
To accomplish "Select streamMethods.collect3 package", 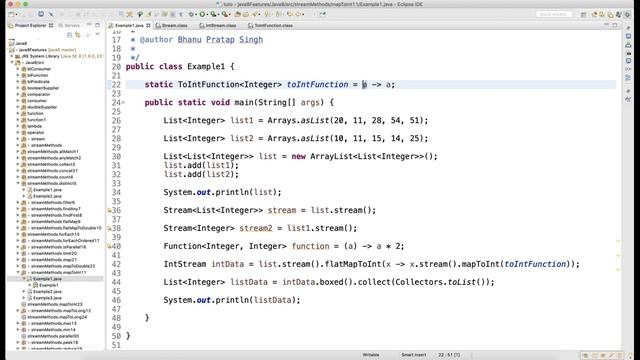I will point(51,164).
